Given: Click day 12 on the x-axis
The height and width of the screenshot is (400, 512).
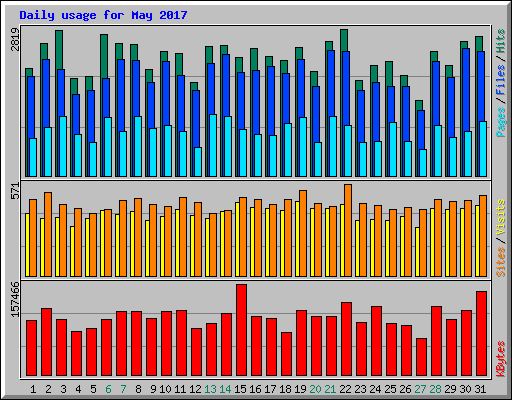Looking at the screenshot, I should [195, 389].
